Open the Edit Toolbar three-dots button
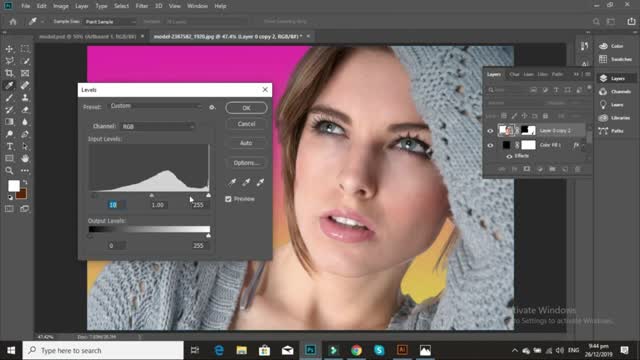640x360 pixels. point(25,171)
